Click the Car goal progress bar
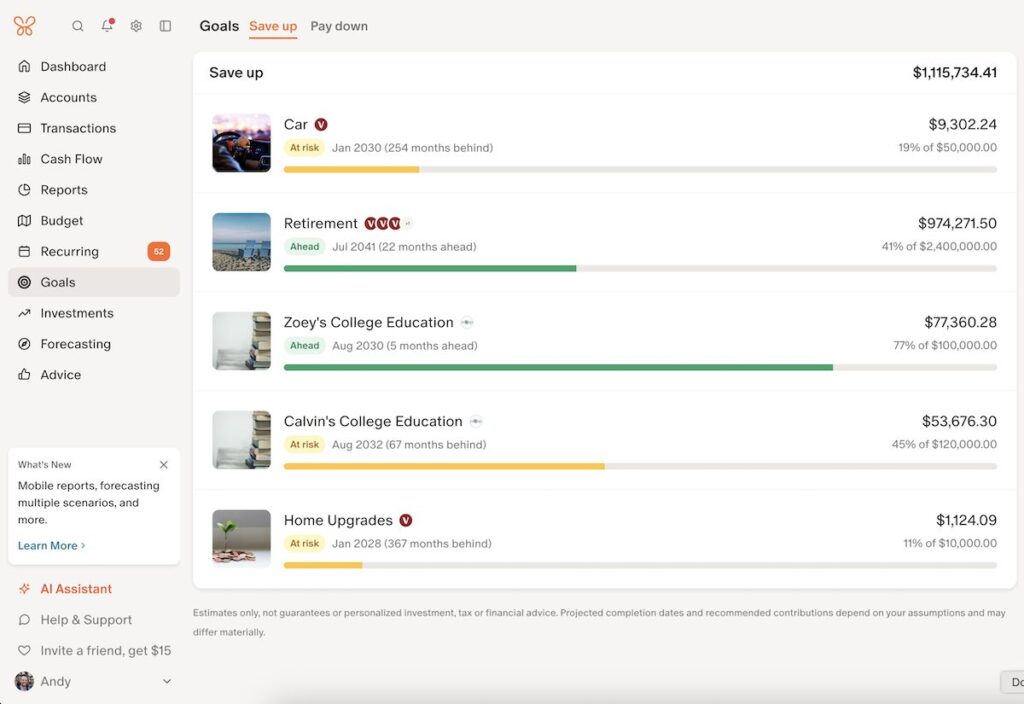 [640, 170]
